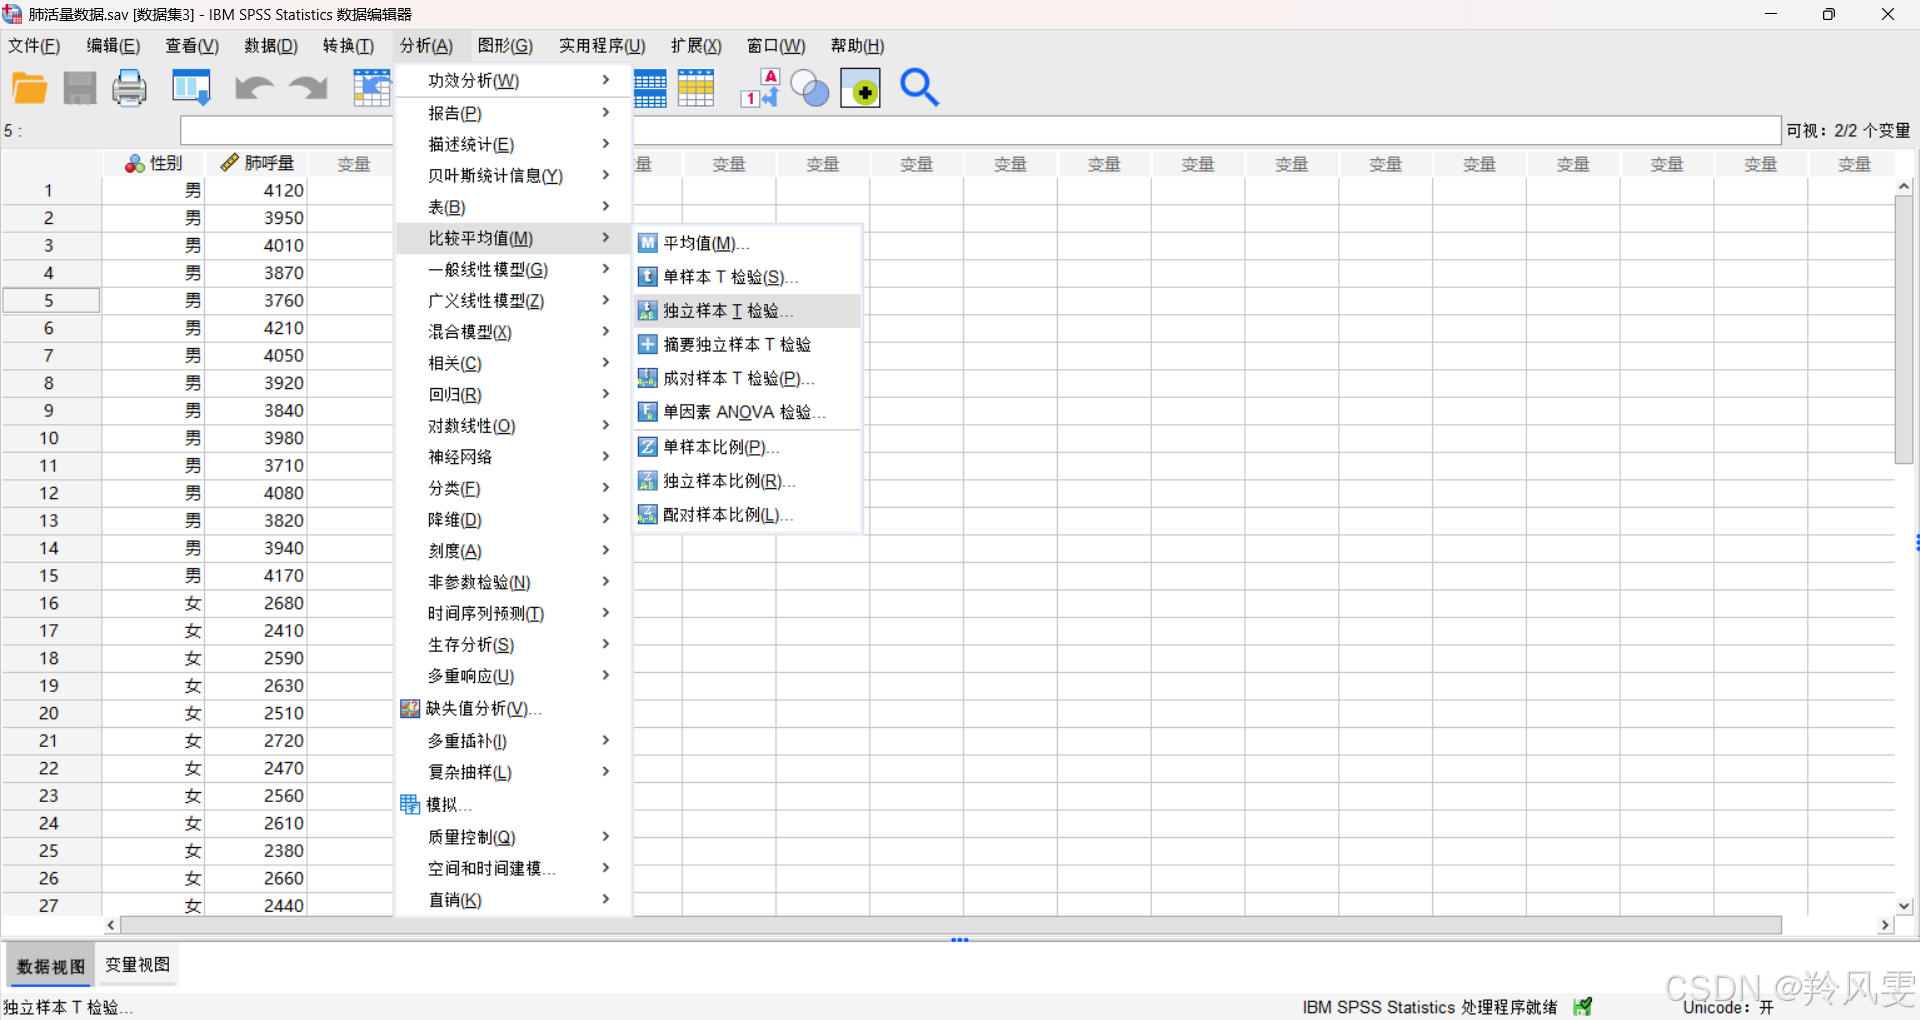Open the 降维(D) menu entry

514,519
